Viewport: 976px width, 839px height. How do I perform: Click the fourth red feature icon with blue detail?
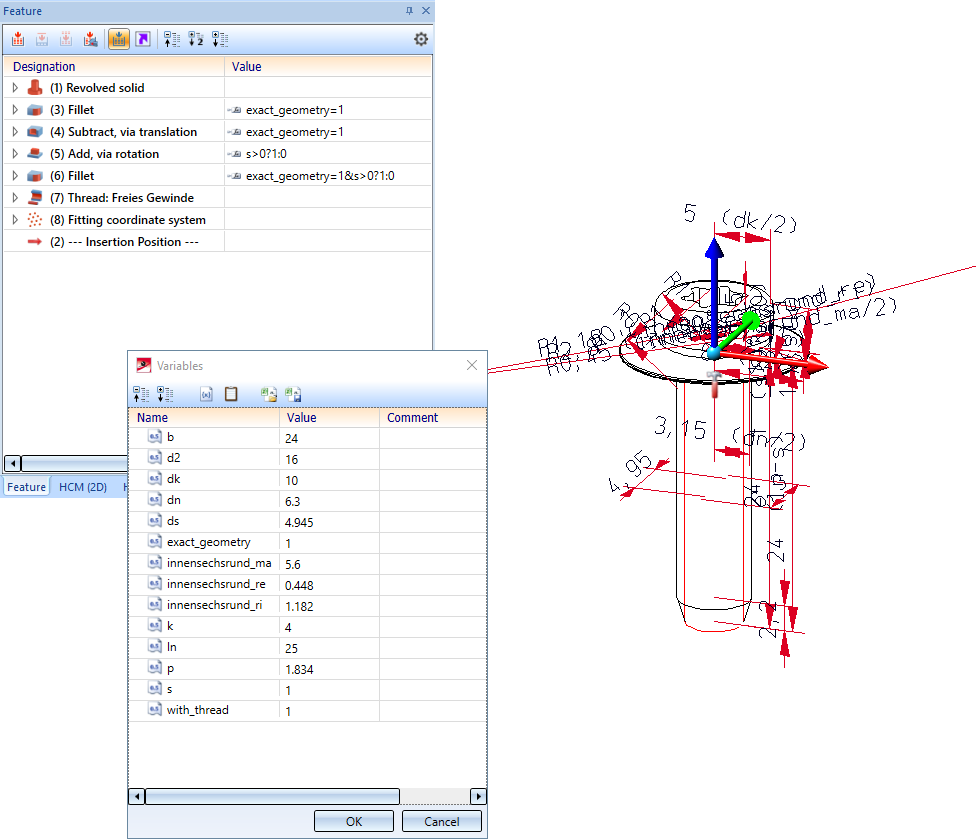(90, 39)
